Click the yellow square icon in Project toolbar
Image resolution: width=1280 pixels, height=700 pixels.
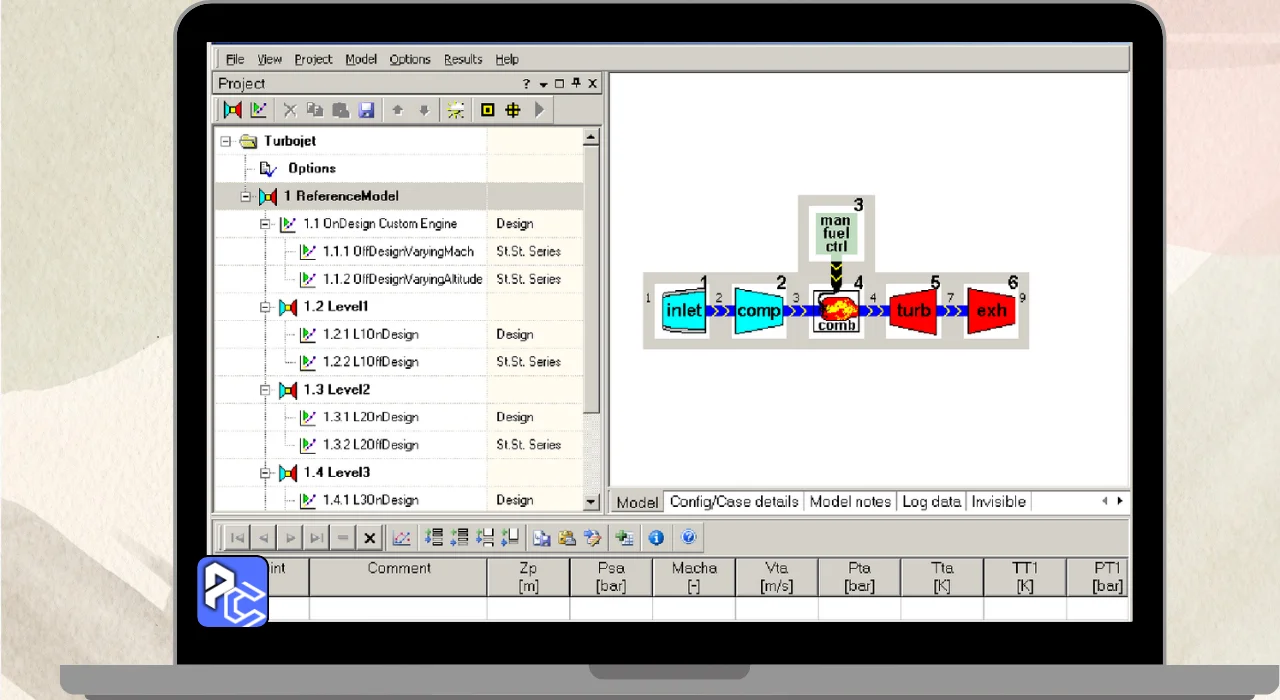pyautogui.click(x=488, y=110)
